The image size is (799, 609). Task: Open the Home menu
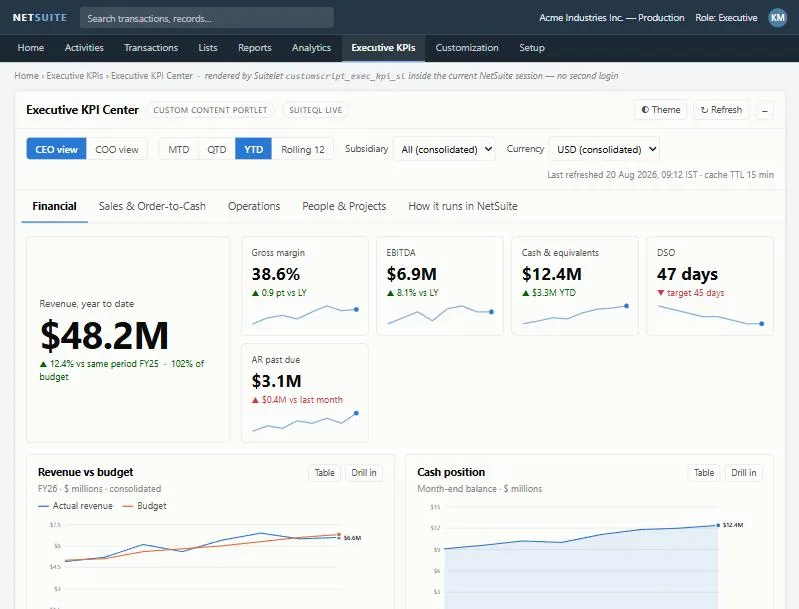click(31, 47)
